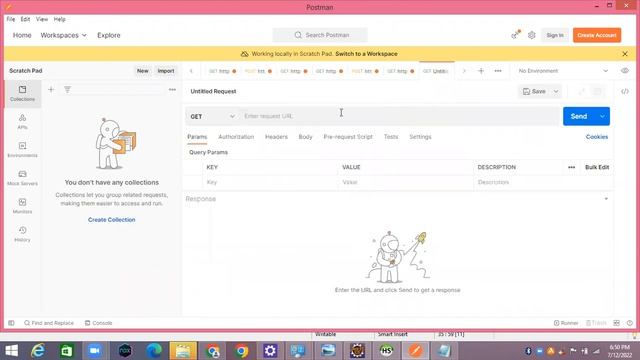Open the Mock Servers sidebar section

[x=22, y=178]
